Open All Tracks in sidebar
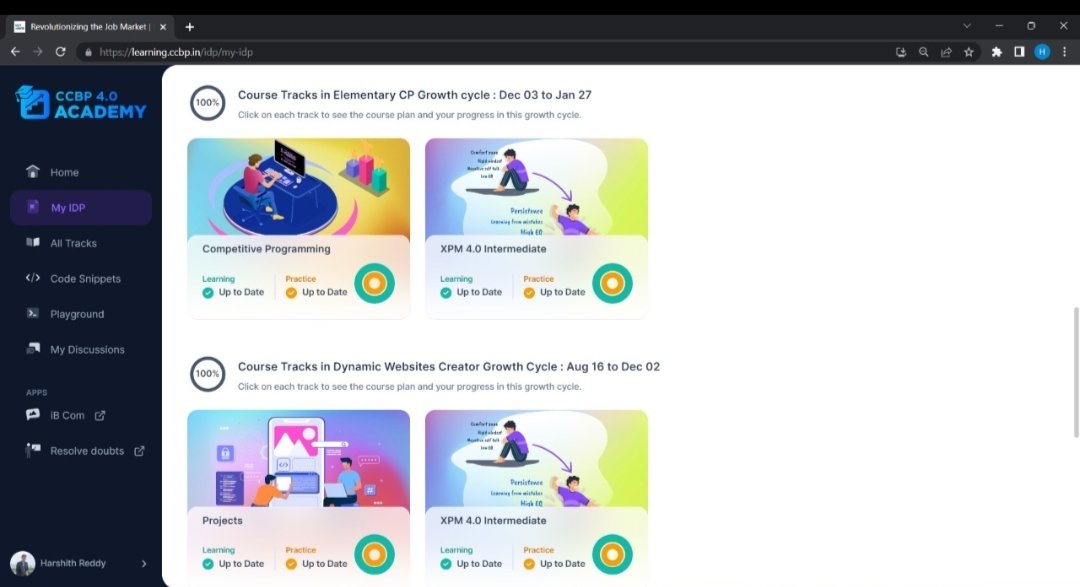Screen dimensions: 1080x587 pos(81,243)
